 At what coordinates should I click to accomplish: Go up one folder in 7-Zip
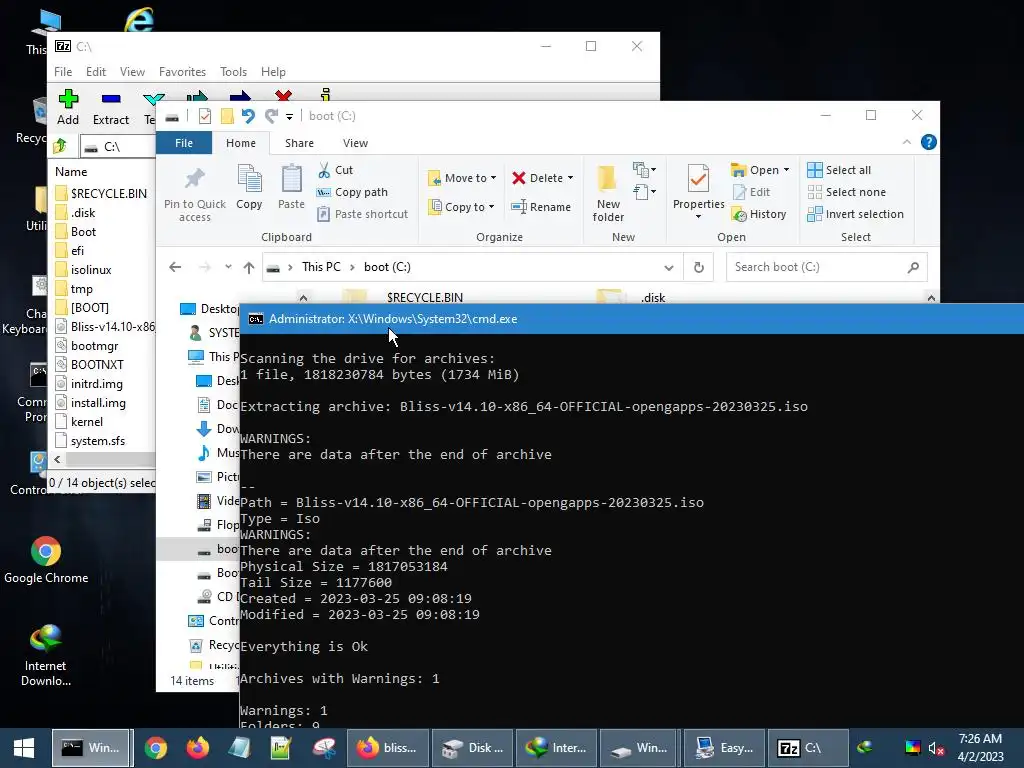coord(60,146)
